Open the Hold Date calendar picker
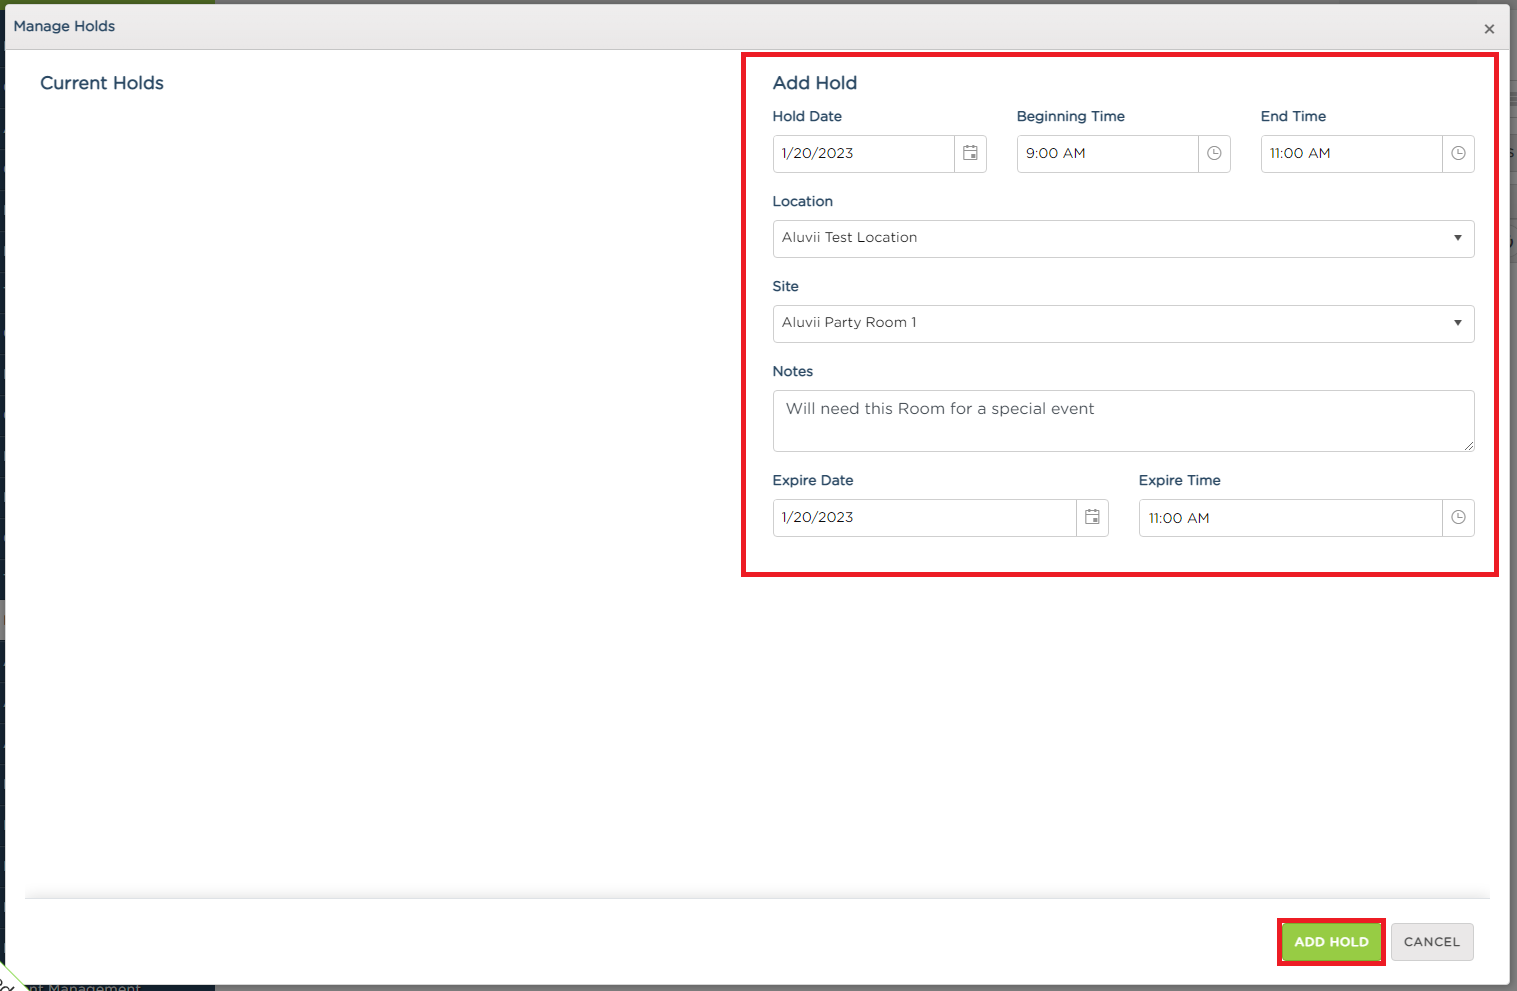 tap(969, 153)
